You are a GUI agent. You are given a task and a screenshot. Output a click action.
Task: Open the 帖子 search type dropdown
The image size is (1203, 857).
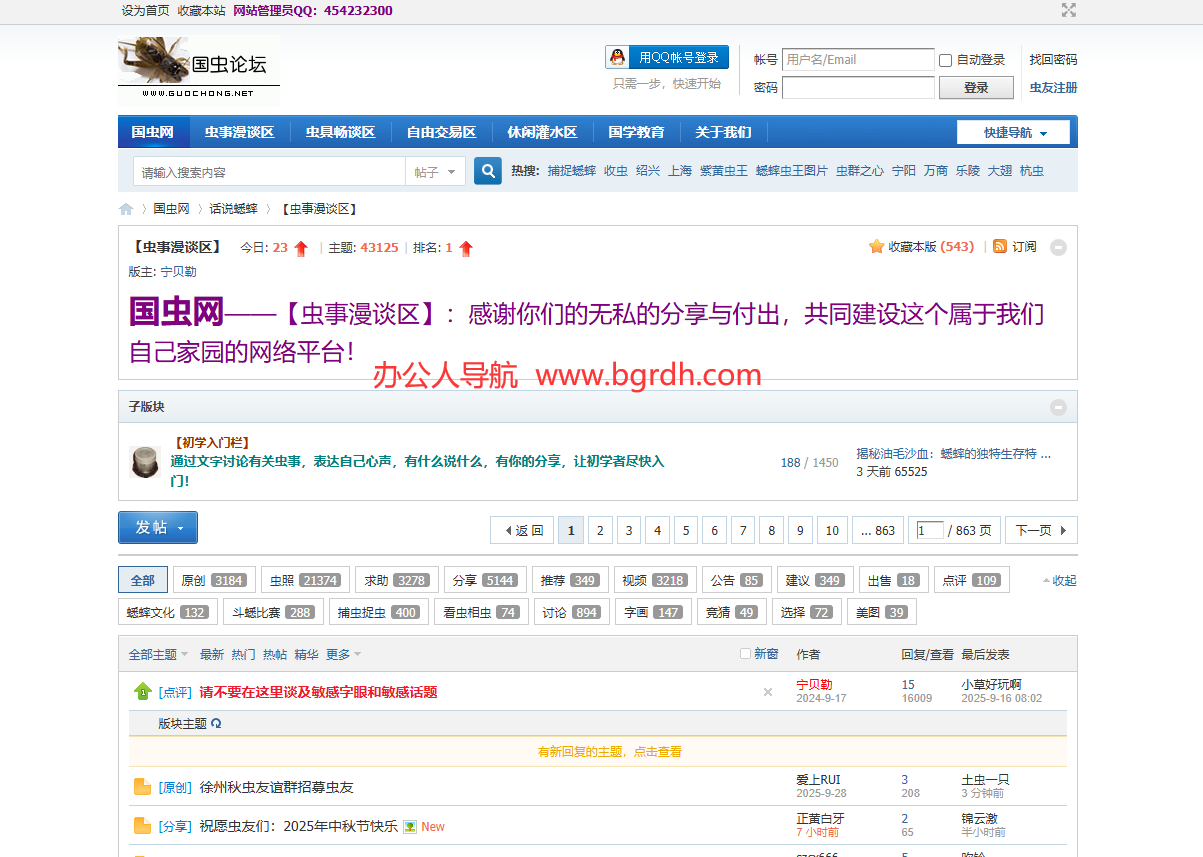[x=435, y=172]
